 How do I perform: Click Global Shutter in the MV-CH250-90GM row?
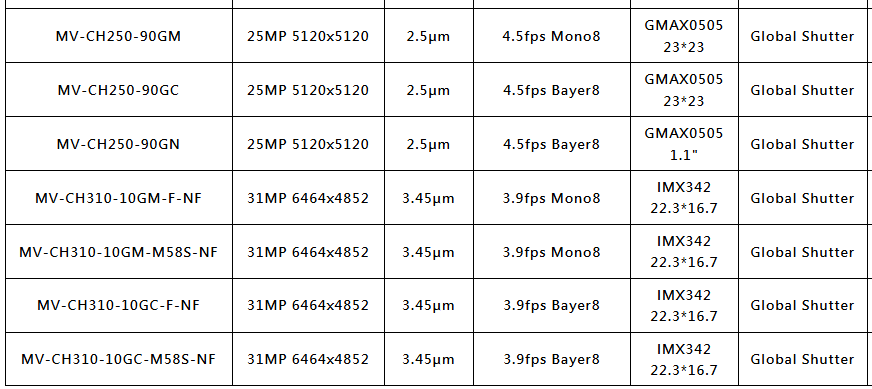802,36
